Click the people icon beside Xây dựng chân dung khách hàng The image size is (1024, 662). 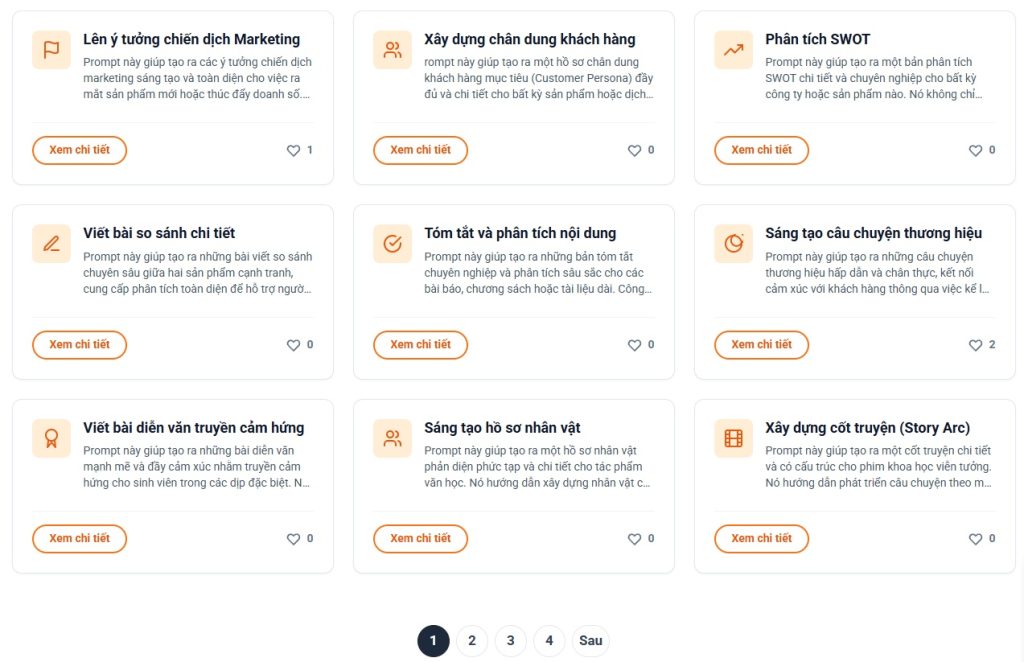coord(392,50)
